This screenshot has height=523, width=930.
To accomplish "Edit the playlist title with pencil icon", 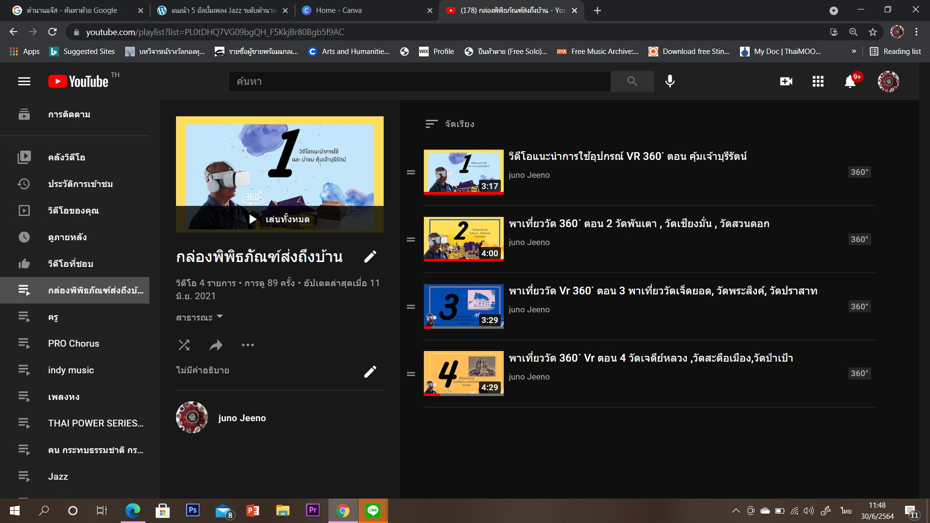I will coord(370,257).
